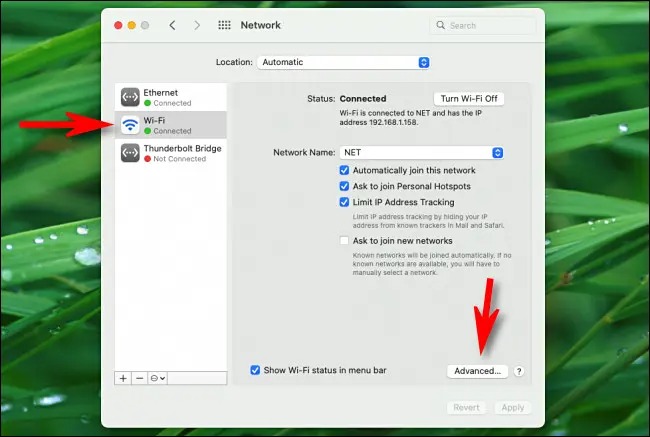Expand the Network Name NET dropdown
The image size is (650, 437).
(421, 153)
